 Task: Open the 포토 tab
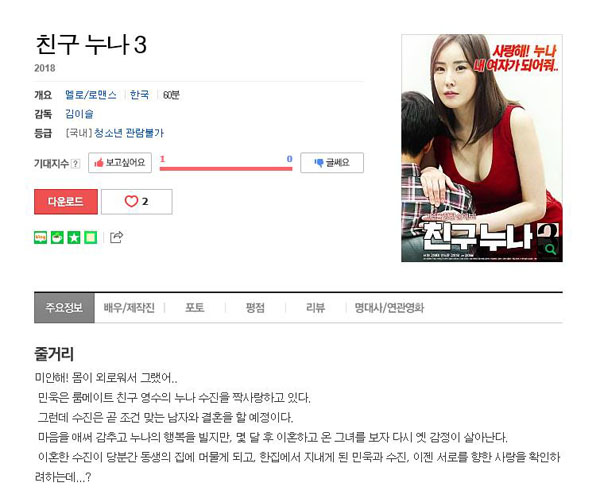(195, 308)
